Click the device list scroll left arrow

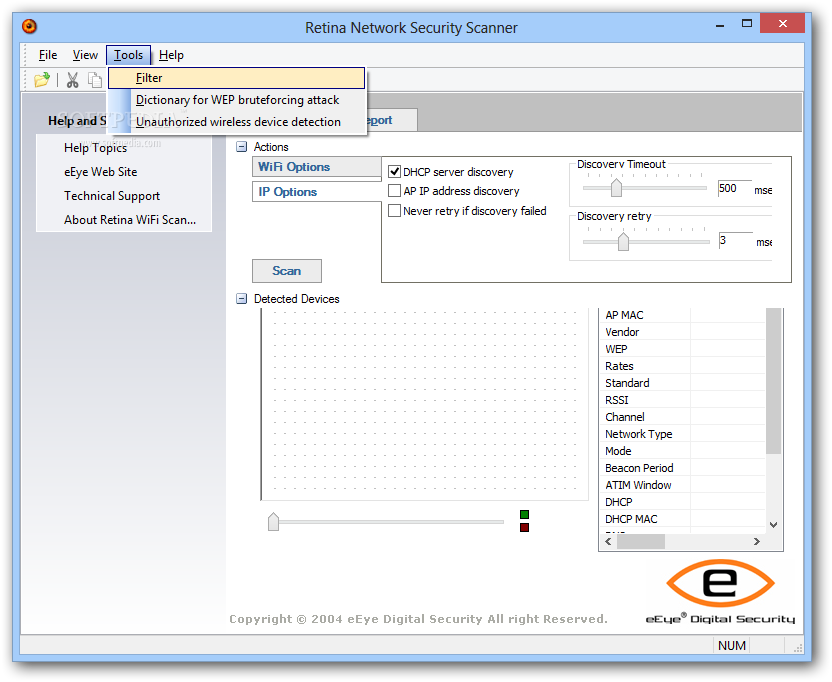tap(608, 541)
